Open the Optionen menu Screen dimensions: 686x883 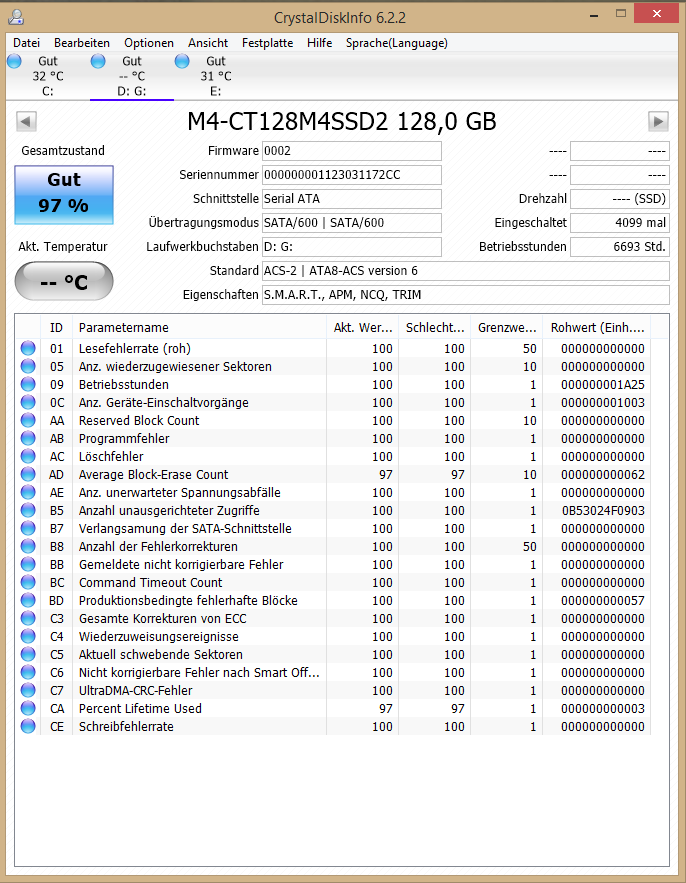point(149,43)
